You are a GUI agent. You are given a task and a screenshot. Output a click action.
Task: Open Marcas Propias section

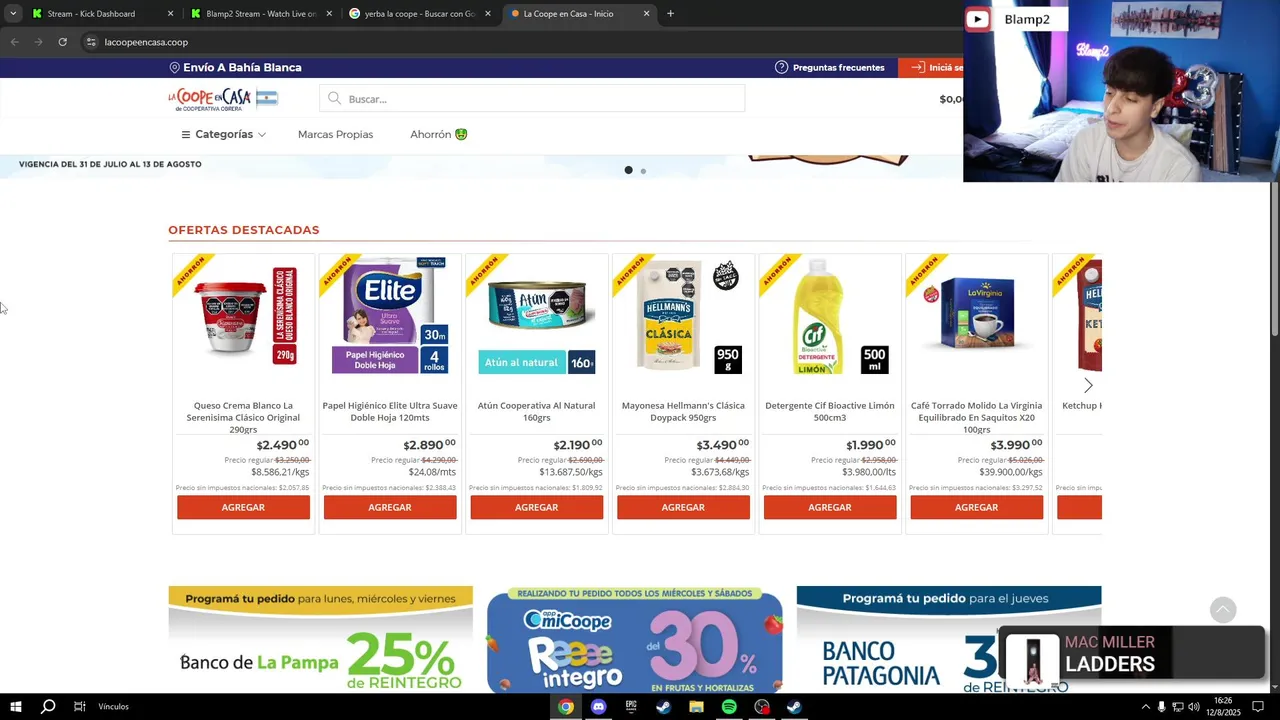click(335, 134)
